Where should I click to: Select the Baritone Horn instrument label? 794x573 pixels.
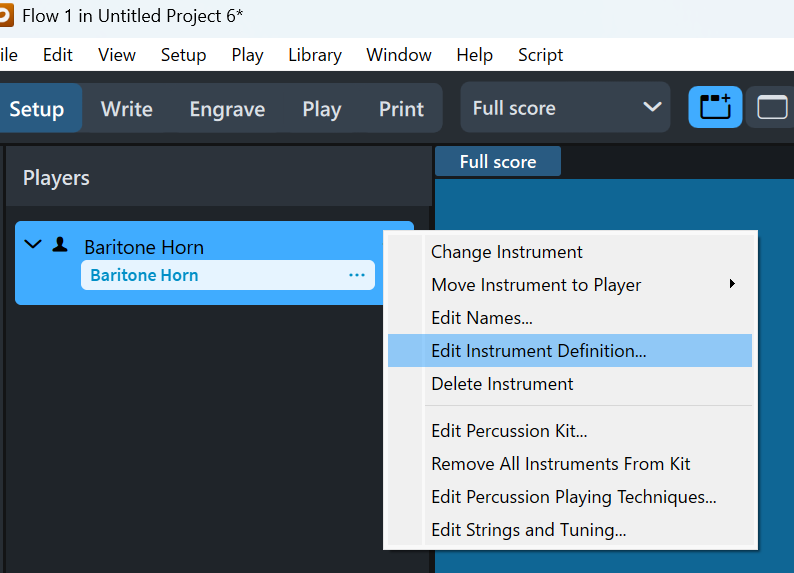tap(144, 275)
